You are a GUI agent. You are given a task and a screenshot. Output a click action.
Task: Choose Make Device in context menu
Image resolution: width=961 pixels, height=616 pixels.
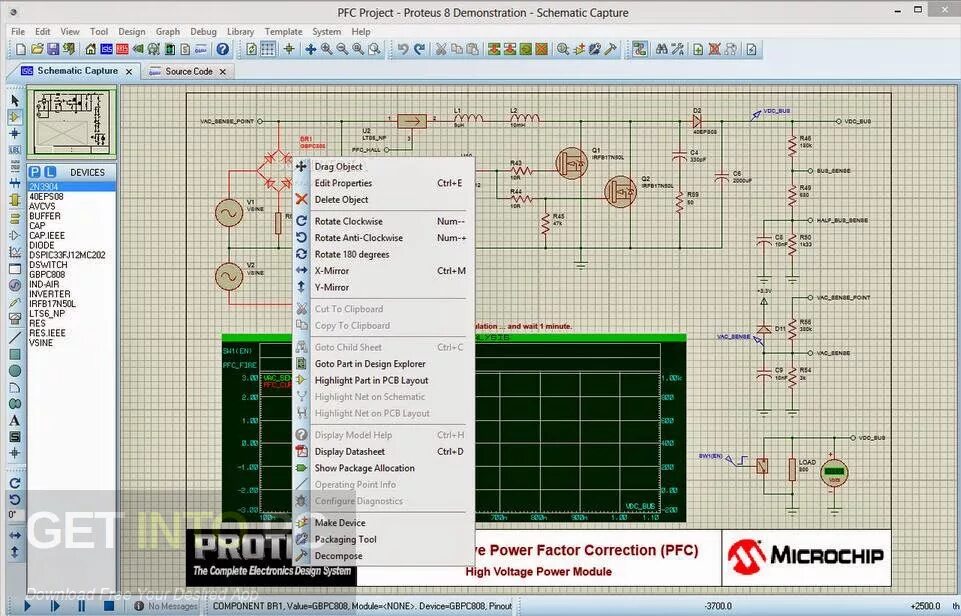coord(383,522)
